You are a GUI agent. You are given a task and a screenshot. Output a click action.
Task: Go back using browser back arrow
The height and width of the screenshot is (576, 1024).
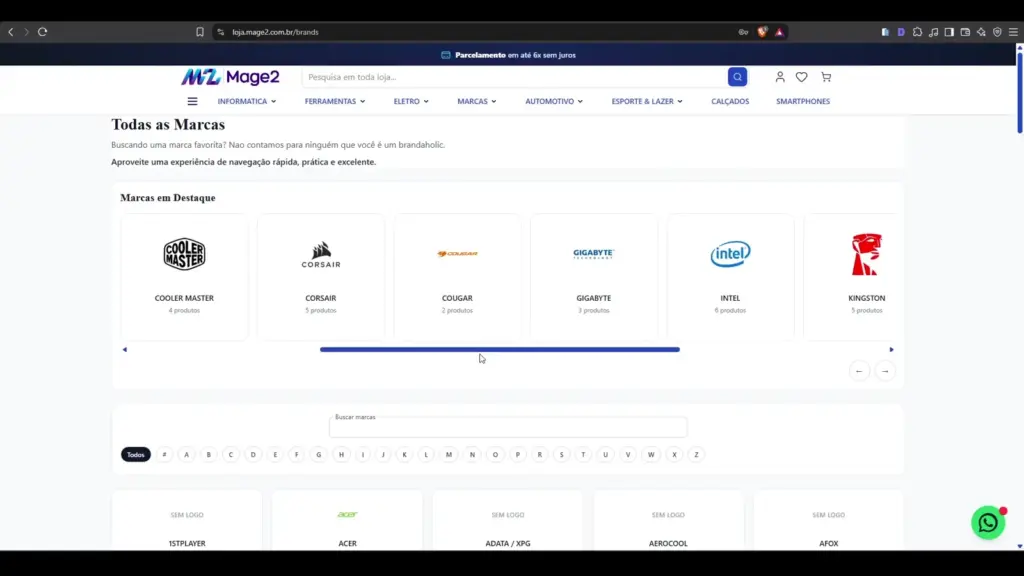click(10, 32)
